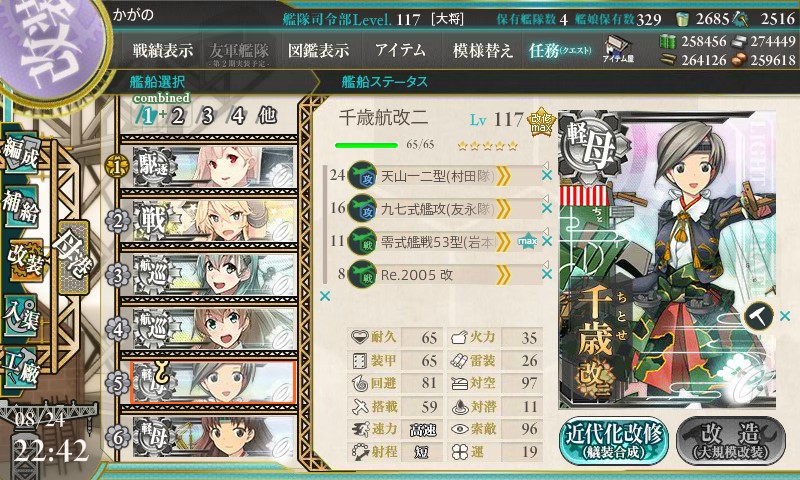Screen dimensions: 800x480
Task: Open the 編成 fleet composition icon
Action: tap(20, 153)
